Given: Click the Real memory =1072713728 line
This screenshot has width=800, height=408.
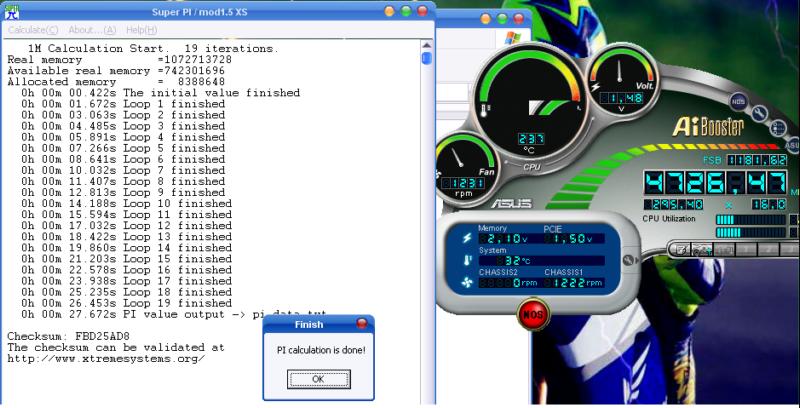Looking at the screenshot, I should click(x=119, y=60).
